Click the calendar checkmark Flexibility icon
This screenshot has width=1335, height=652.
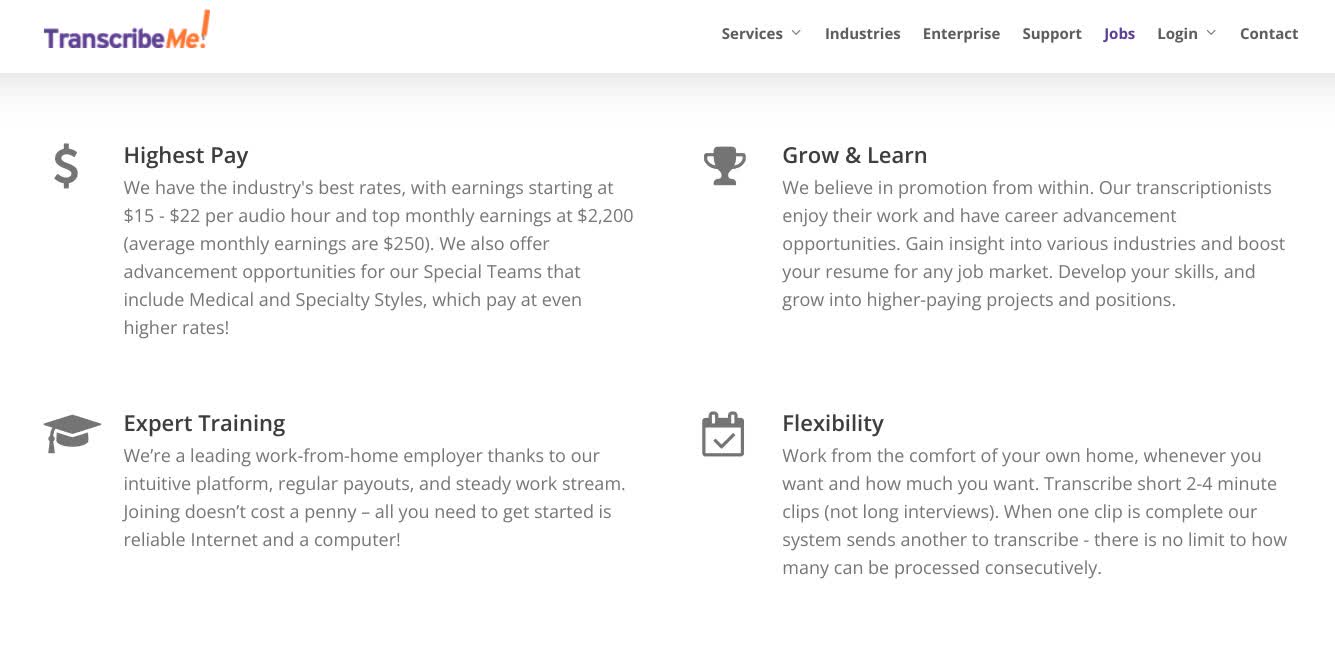click(x=723, y=434)
